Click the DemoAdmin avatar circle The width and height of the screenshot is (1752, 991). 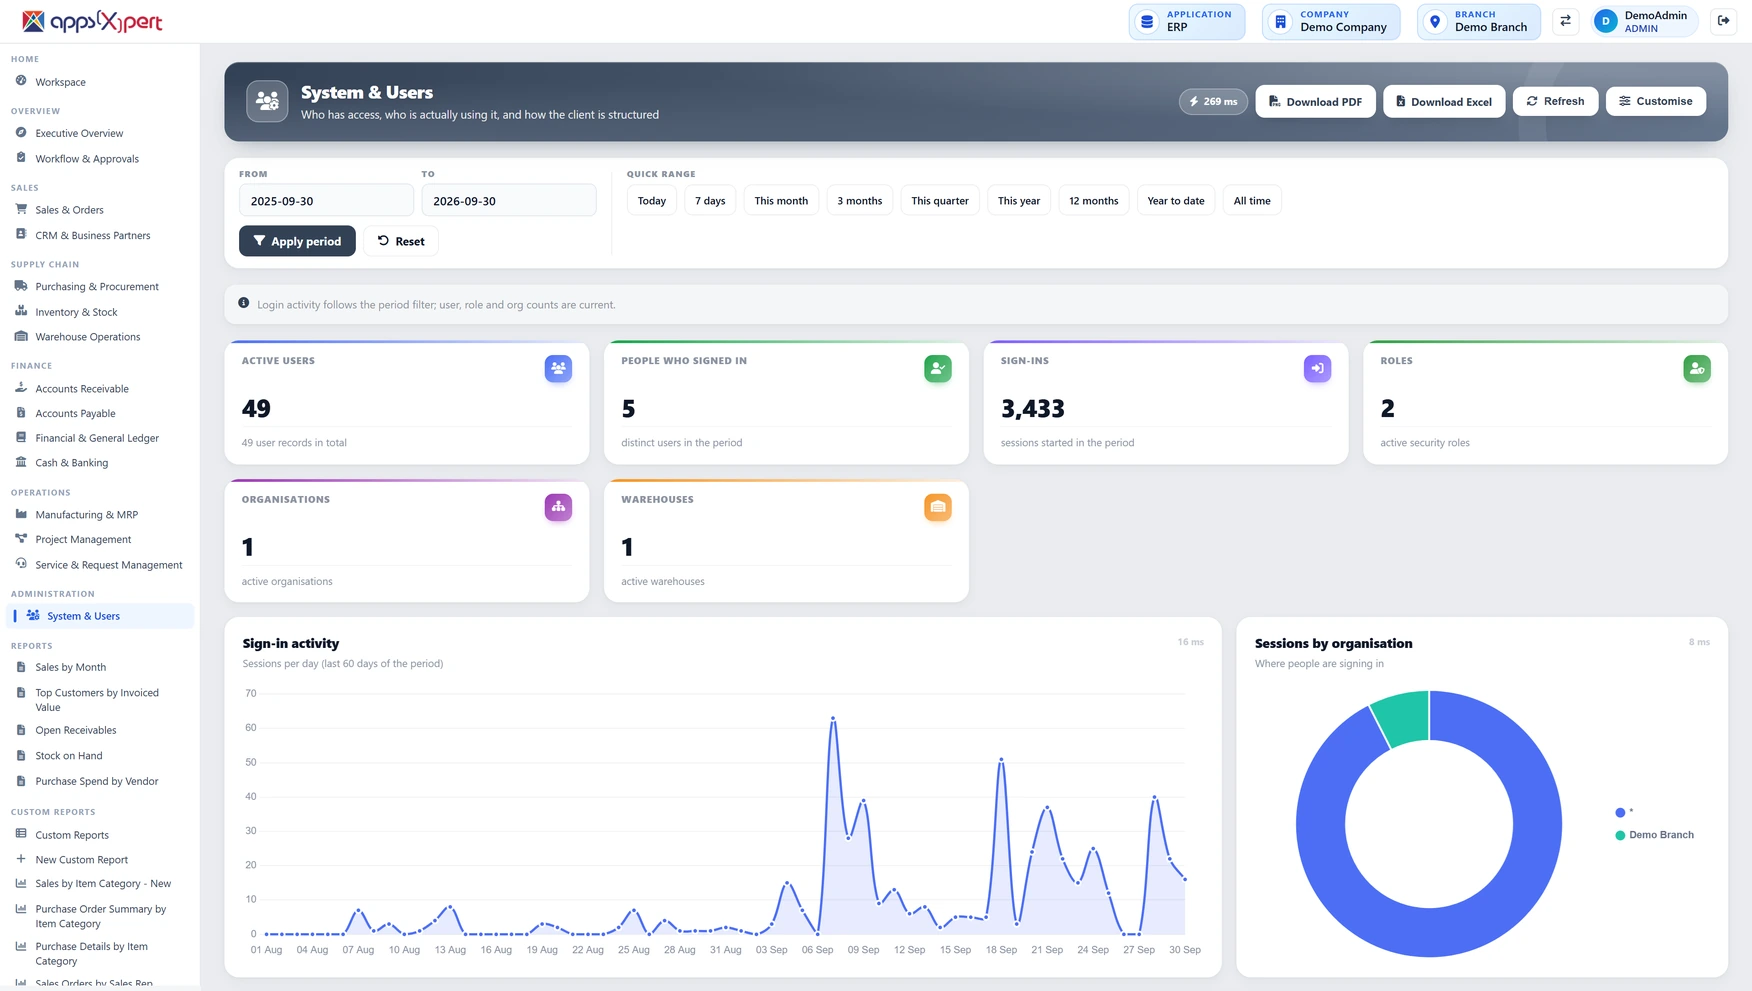(x=1605, y=21)
